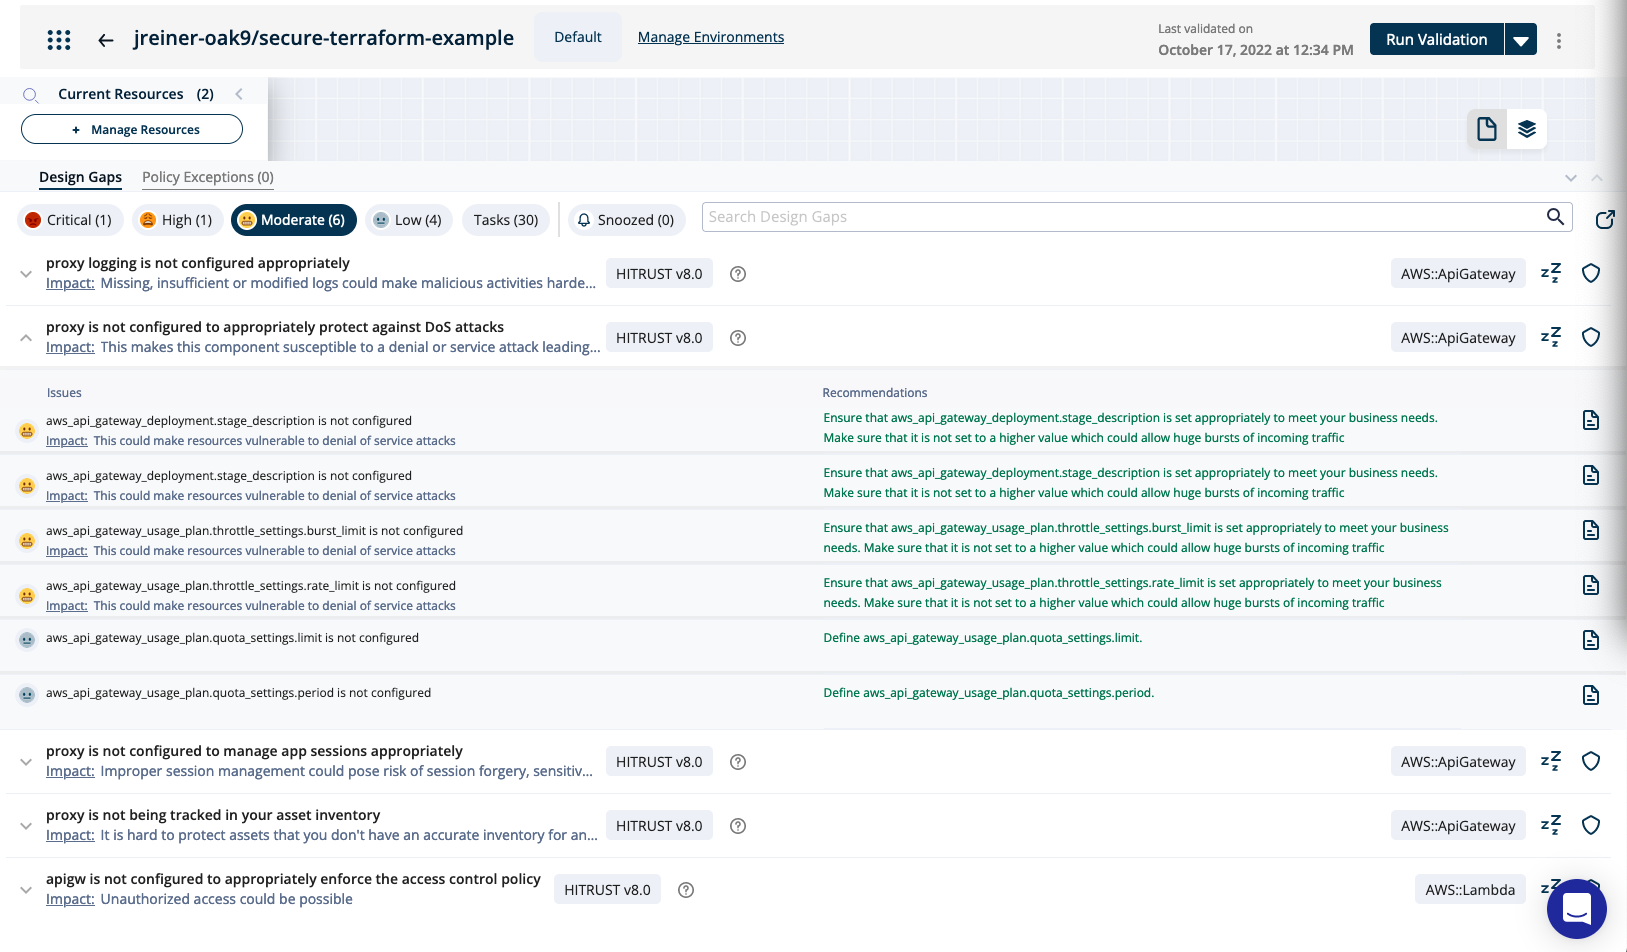Snooze the asset inventory design gap
1627x952 pixels.
pos(1551,825)
